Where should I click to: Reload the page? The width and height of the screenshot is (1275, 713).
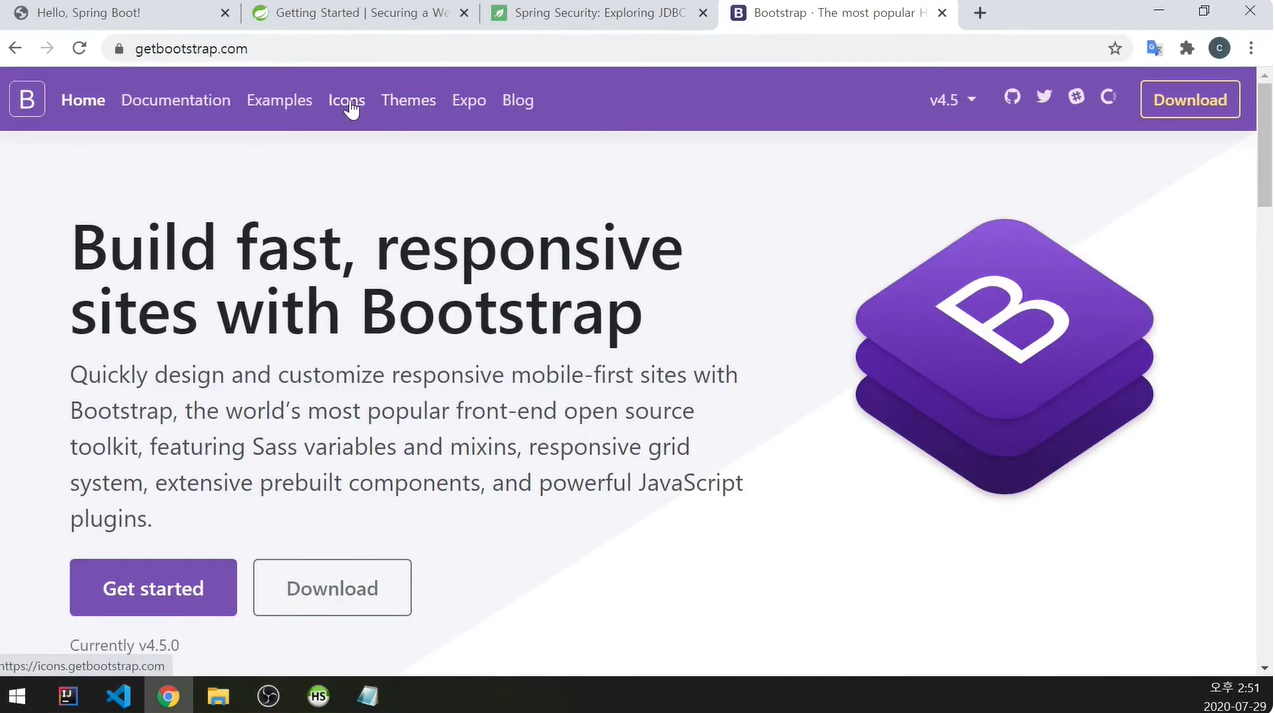(80, 48)
